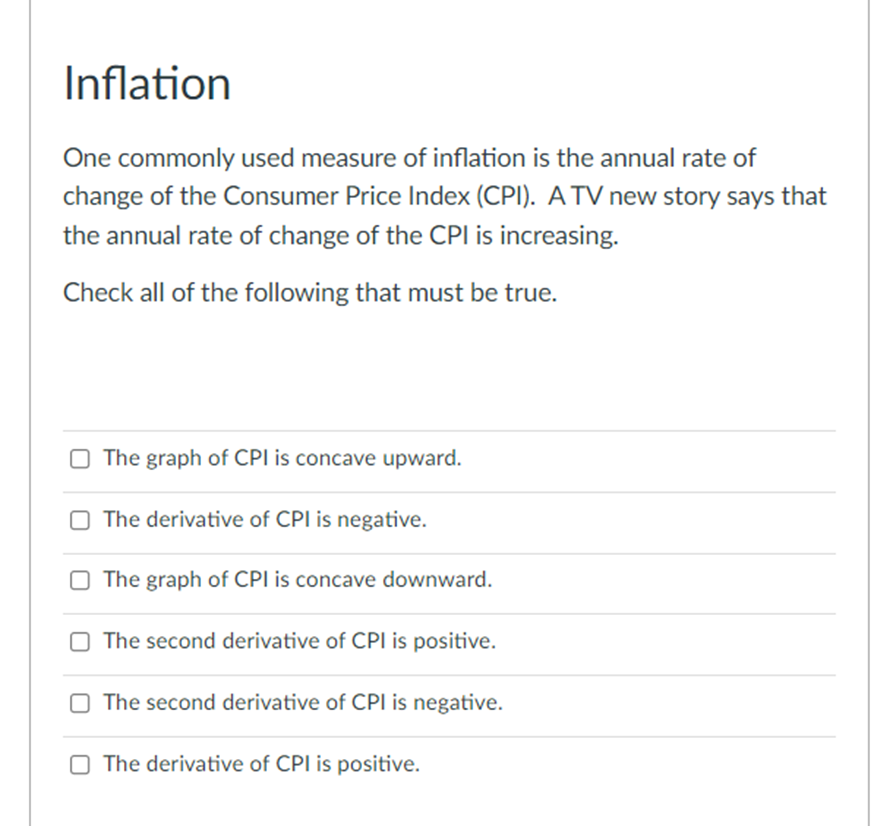Image resolution: width=888 pixels, height=826 pixels.
Task: Check the 'derivative of CPI is positive' checkbox
Action: click(79, 764)
